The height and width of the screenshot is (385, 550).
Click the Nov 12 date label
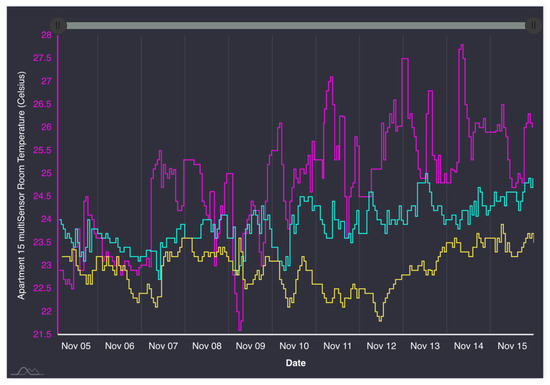381,346
